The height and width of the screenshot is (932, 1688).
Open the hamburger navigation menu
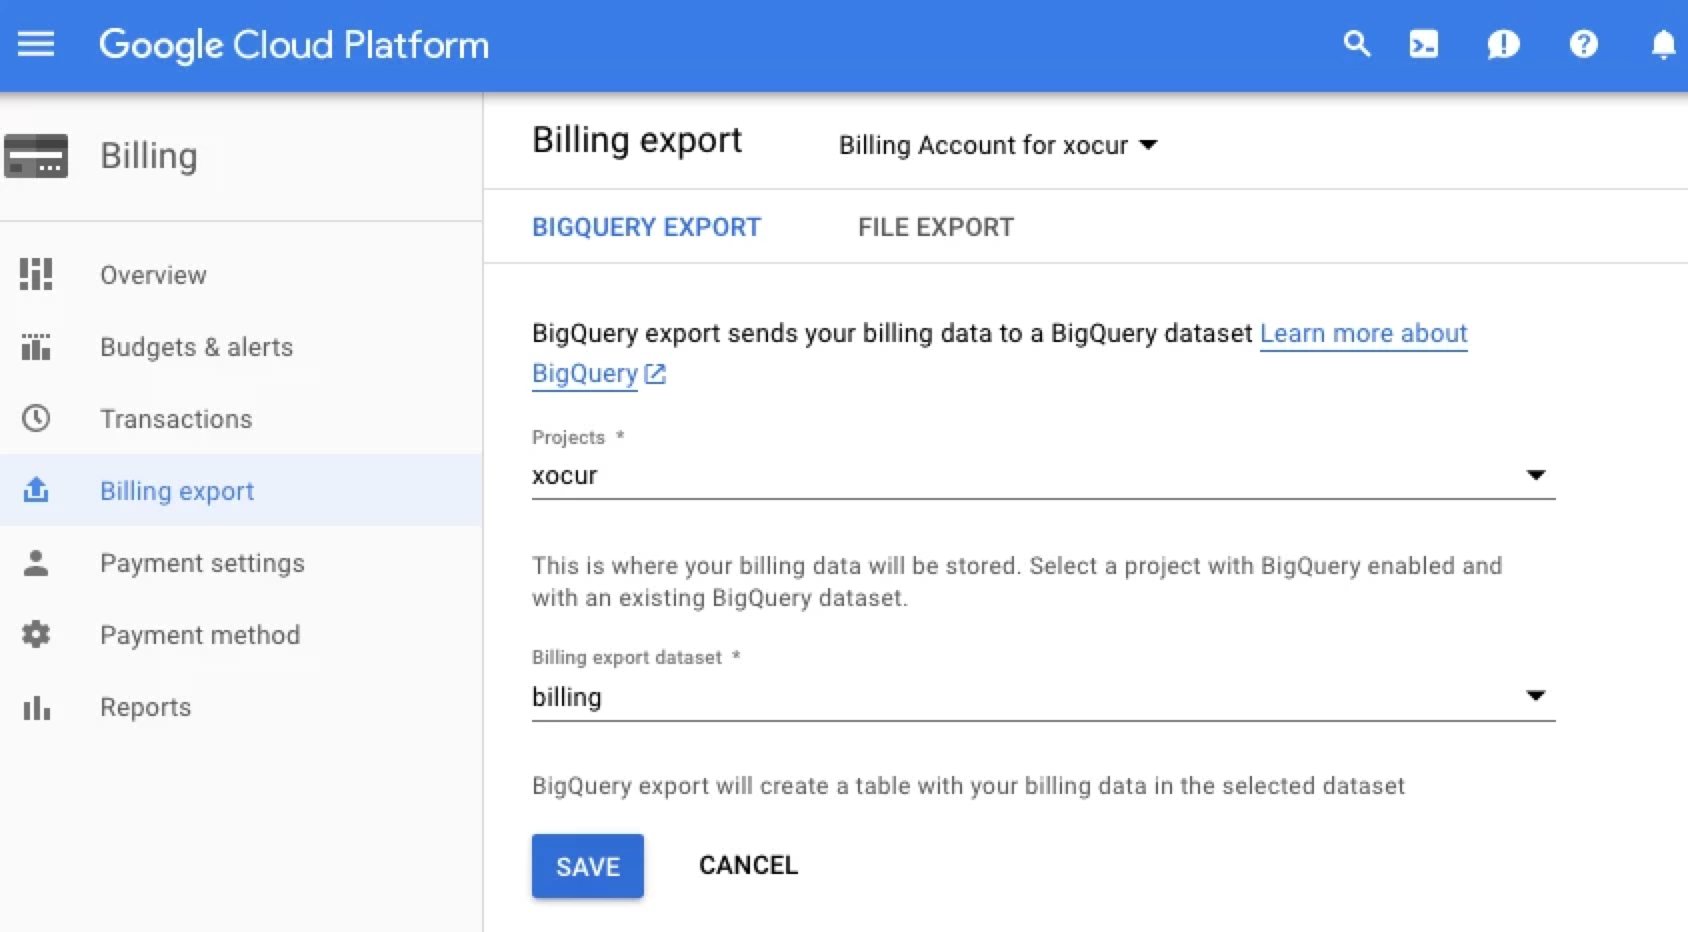tap(36, 44)
